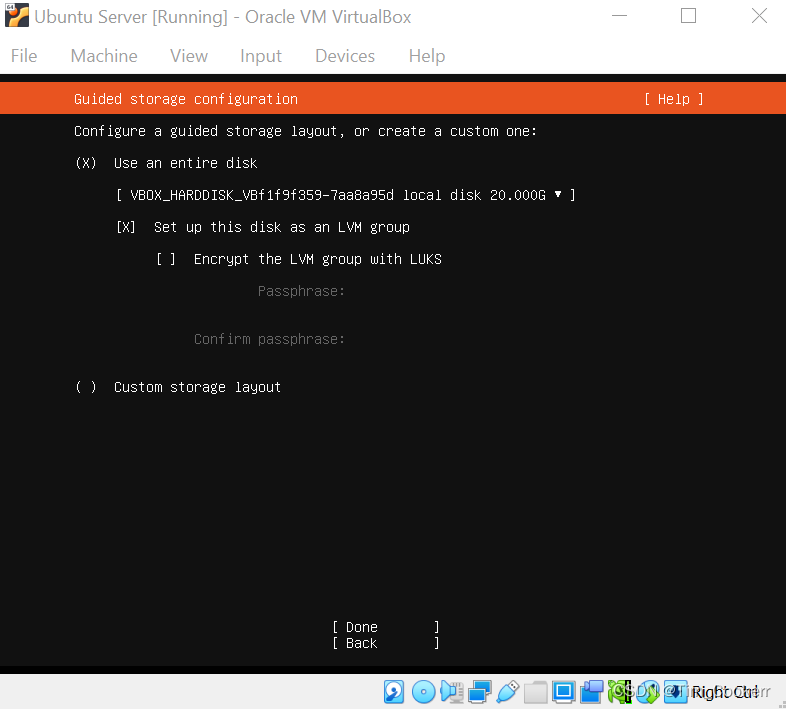This screenshot has height=709, width=786.
Task: Click the mouse integration status icon
Action: (x=648, y=692)
